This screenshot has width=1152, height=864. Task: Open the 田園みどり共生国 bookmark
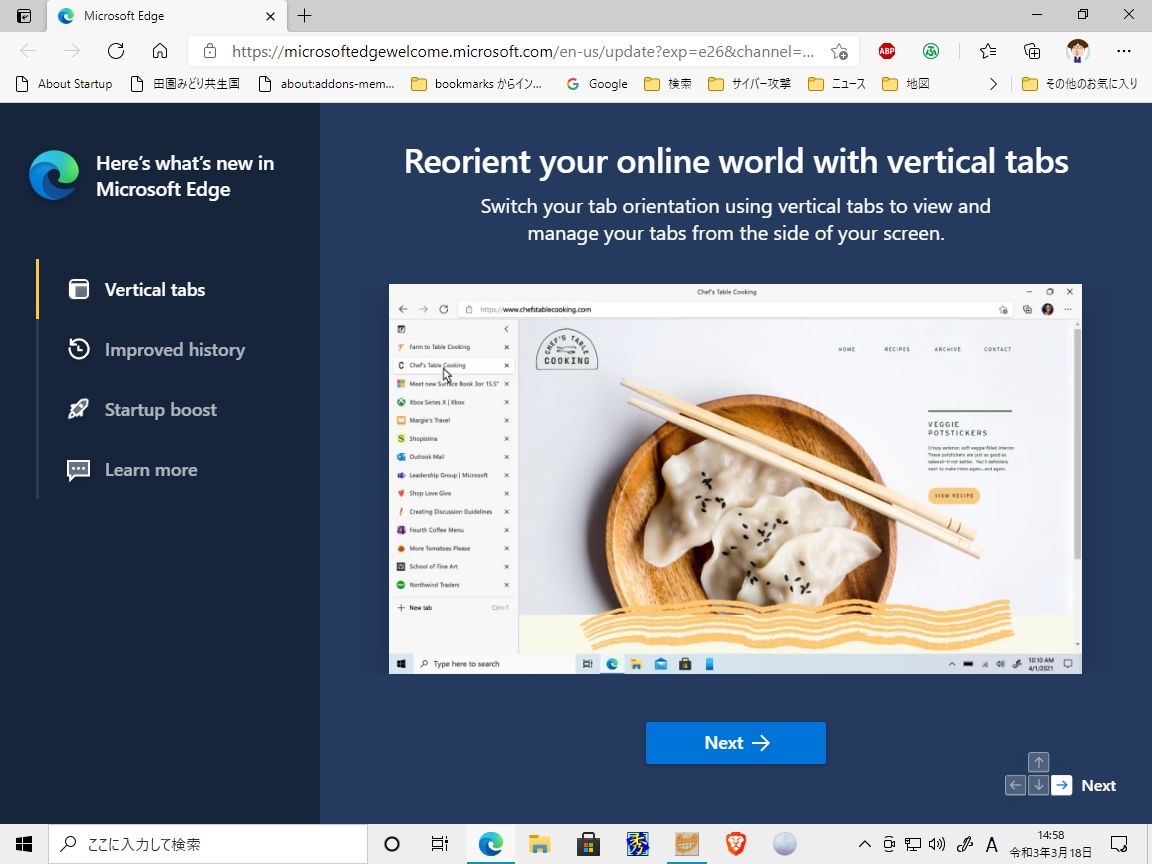coord(184,84)
